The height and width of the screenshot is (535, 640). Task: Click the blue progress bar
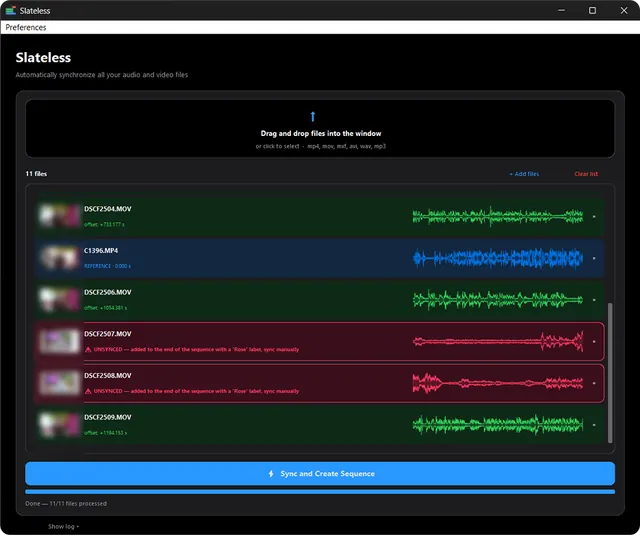pos(320,492)
